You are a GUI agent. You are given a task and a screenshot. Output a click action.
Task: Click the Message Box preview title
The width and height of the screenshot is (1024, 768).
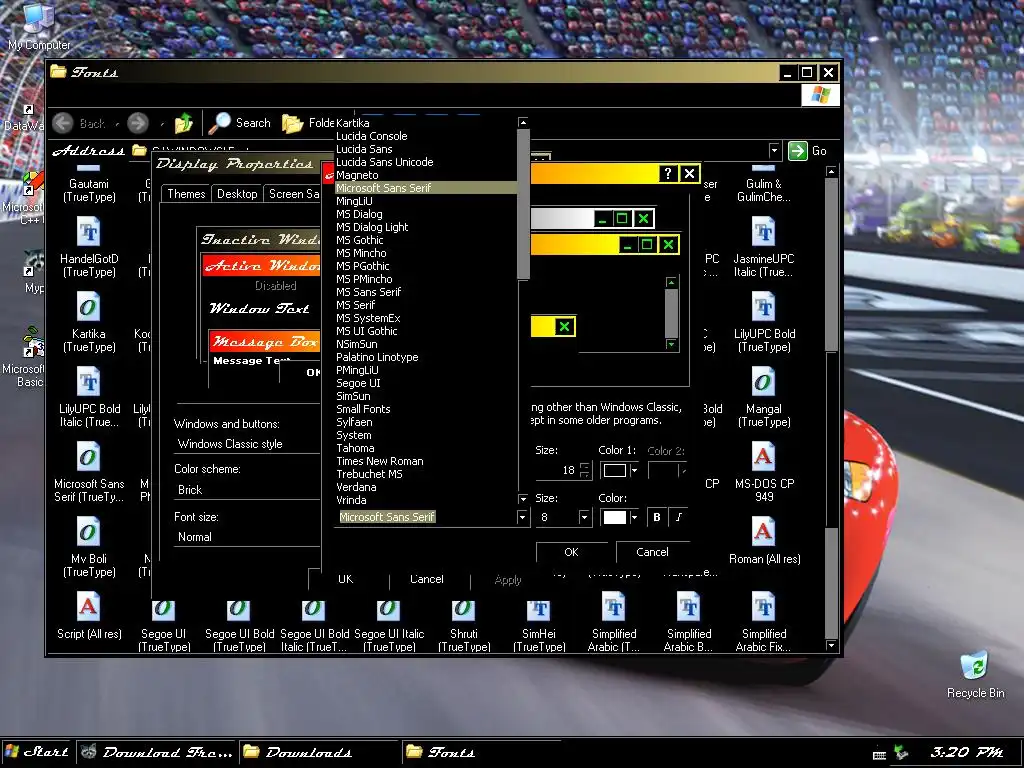coord(264,342)
